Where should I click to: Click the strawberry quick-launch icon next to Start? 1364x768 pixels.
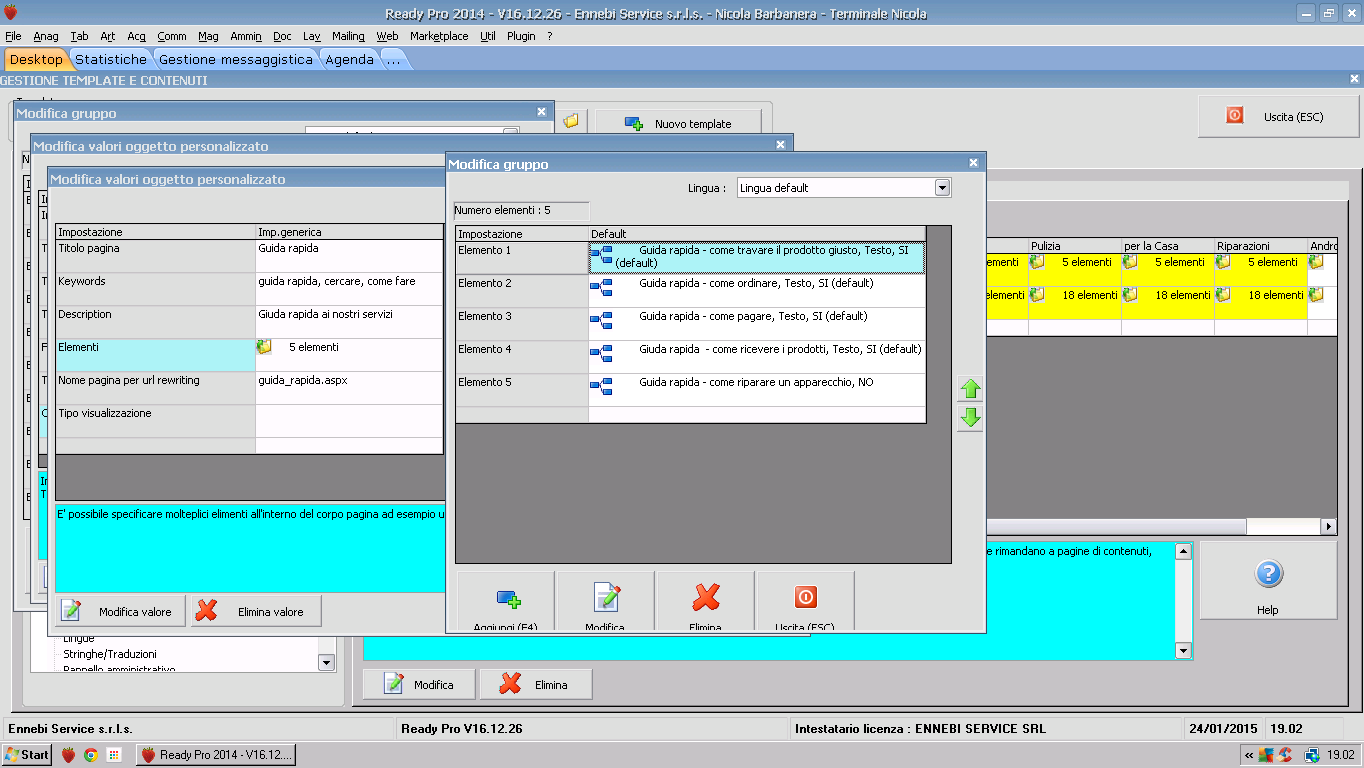69,755
